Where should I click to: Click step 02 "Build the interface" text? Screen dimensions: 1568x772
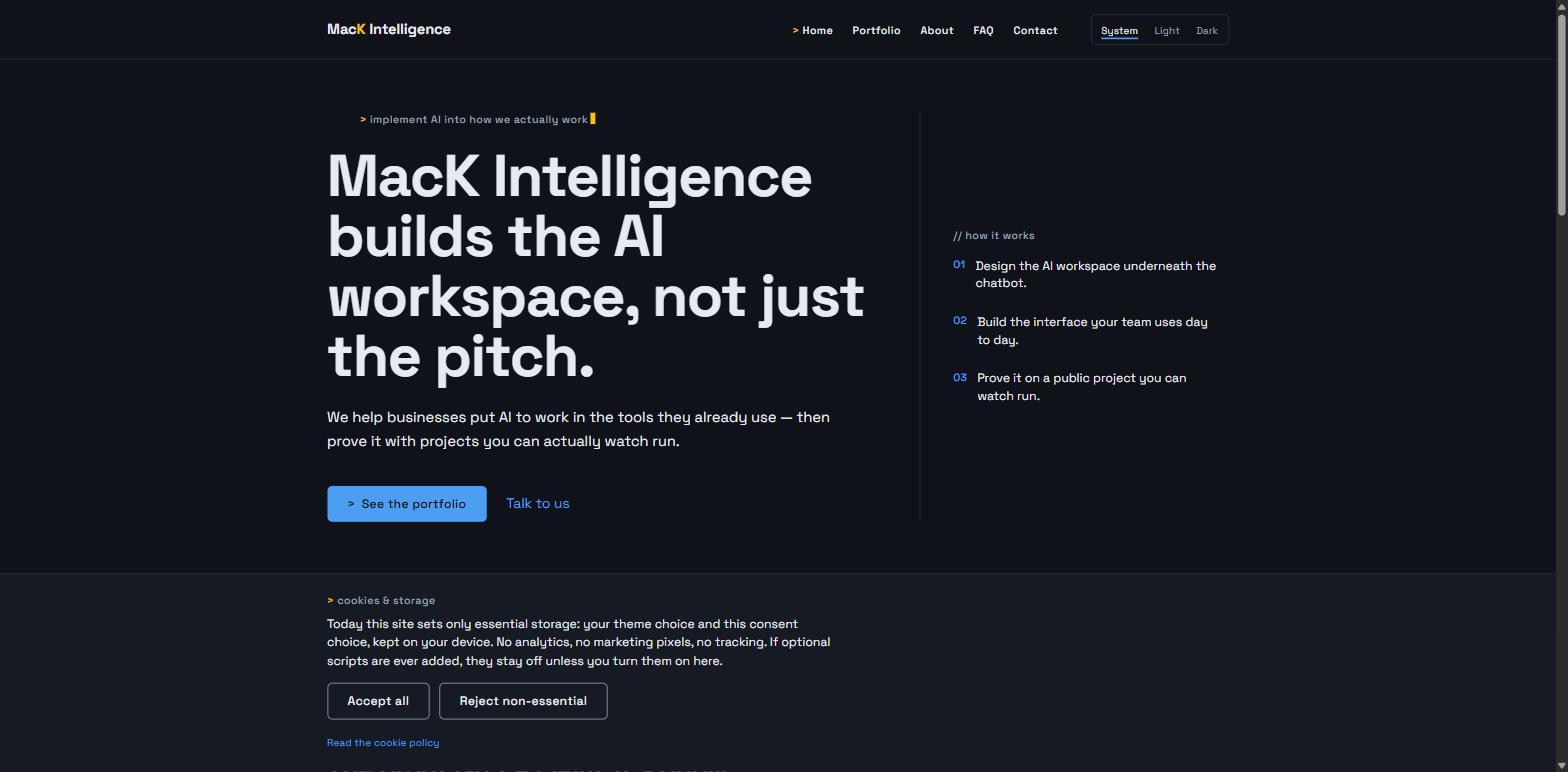[x=1092, y=331]
